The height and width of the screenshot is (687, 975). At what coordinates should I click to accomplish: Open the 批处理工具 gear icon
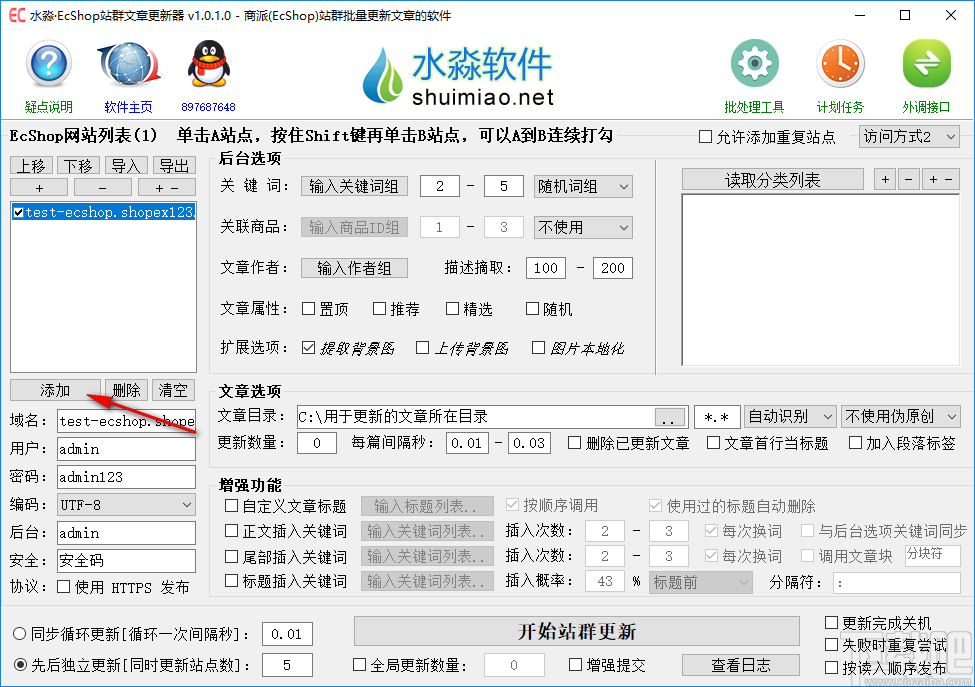[x=754, y=62]
